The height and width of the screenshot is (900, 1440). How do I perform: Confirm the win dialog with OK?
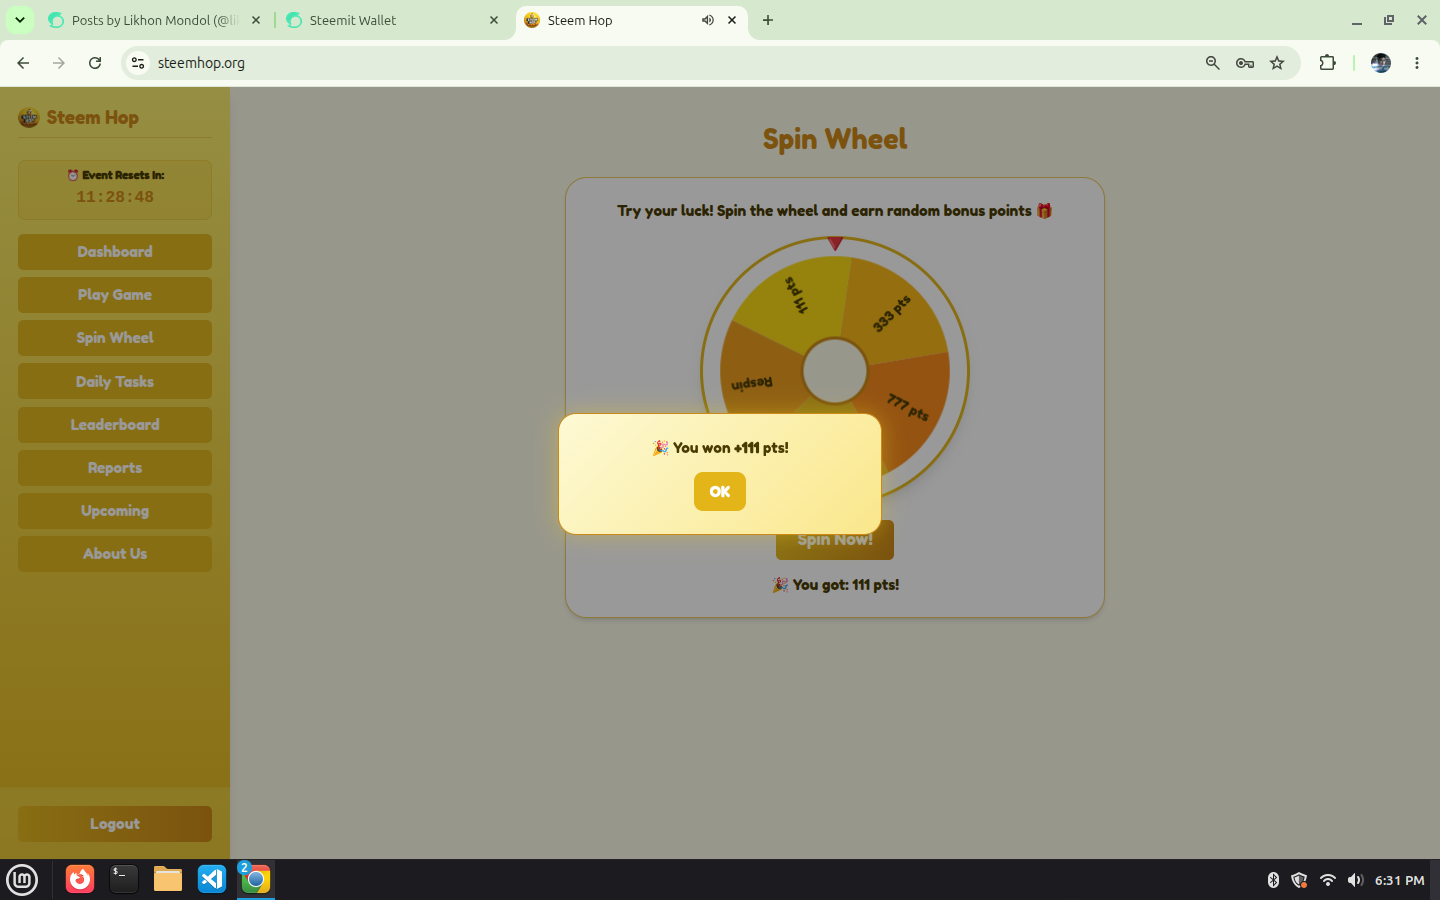click(x=719, y=491)
